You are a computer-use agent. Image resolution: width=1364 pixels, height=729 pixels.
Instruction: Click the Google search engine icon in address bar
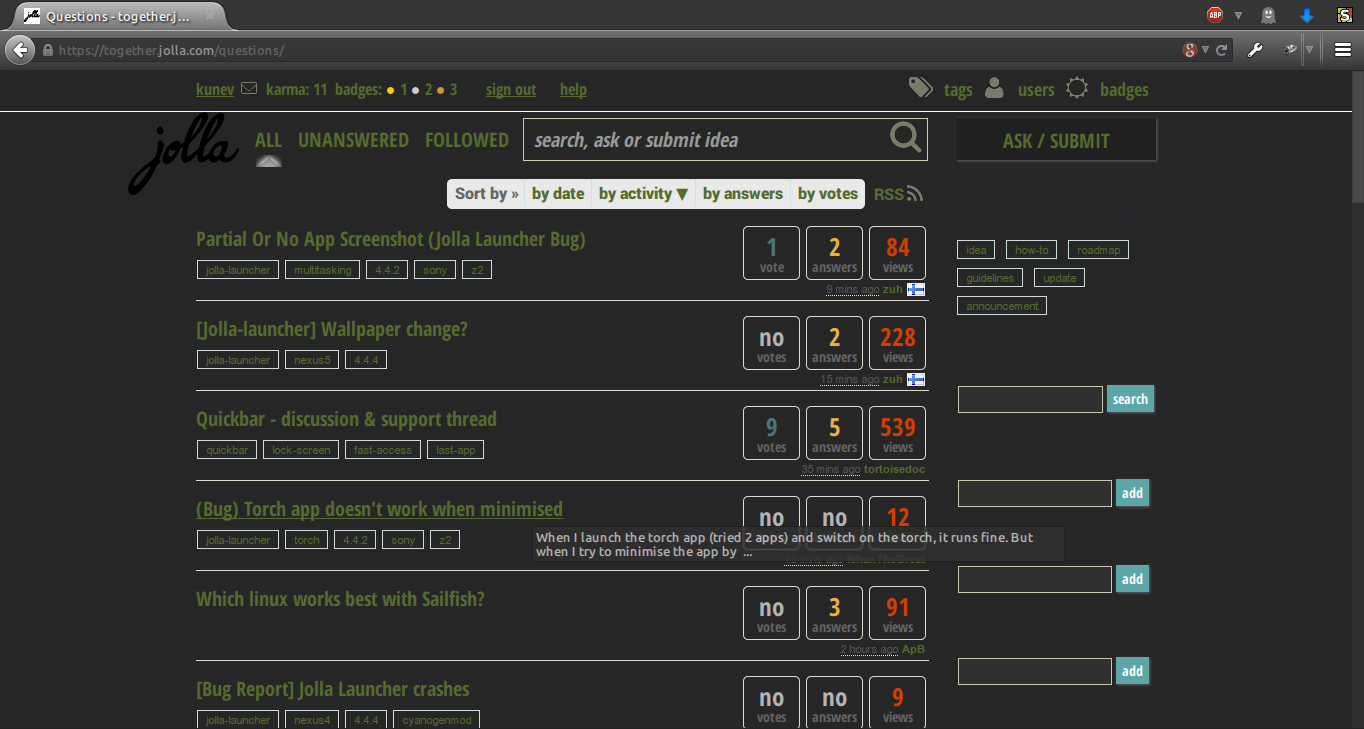coord(1190,50)
